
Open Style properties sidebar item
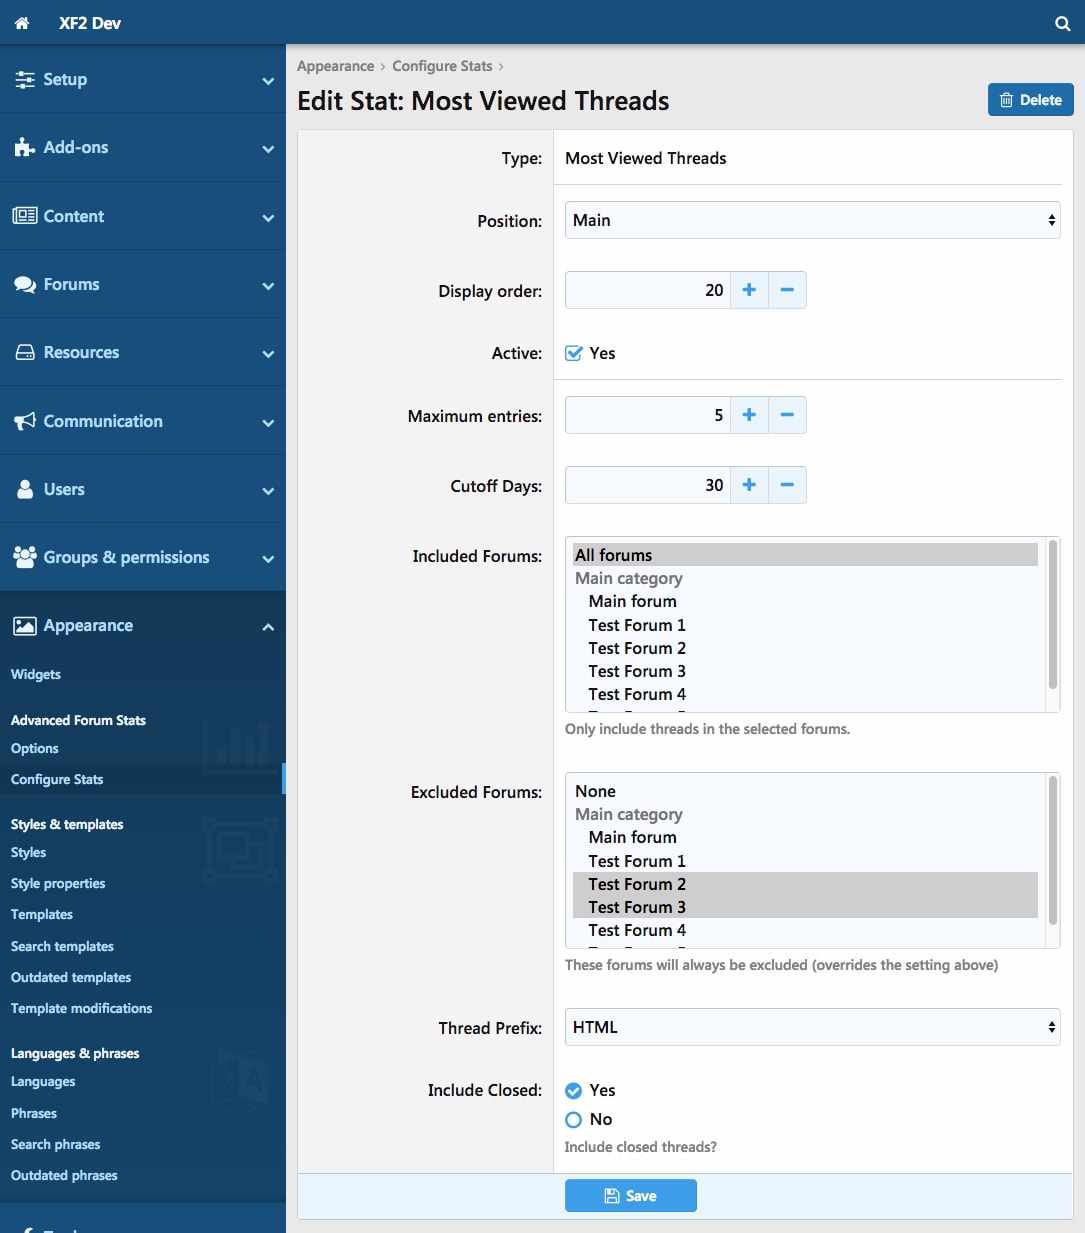tap(58, 884)
